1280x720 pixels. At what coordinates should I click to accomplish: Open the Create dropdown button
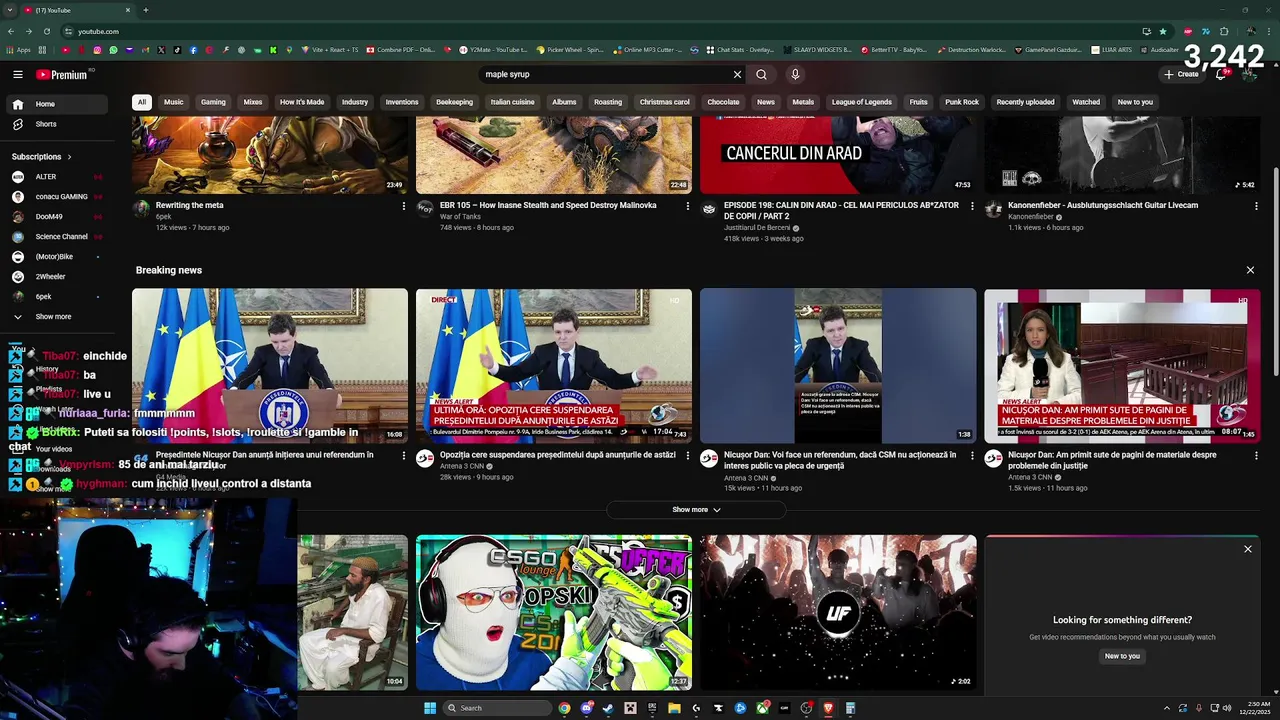point(1181,74)
